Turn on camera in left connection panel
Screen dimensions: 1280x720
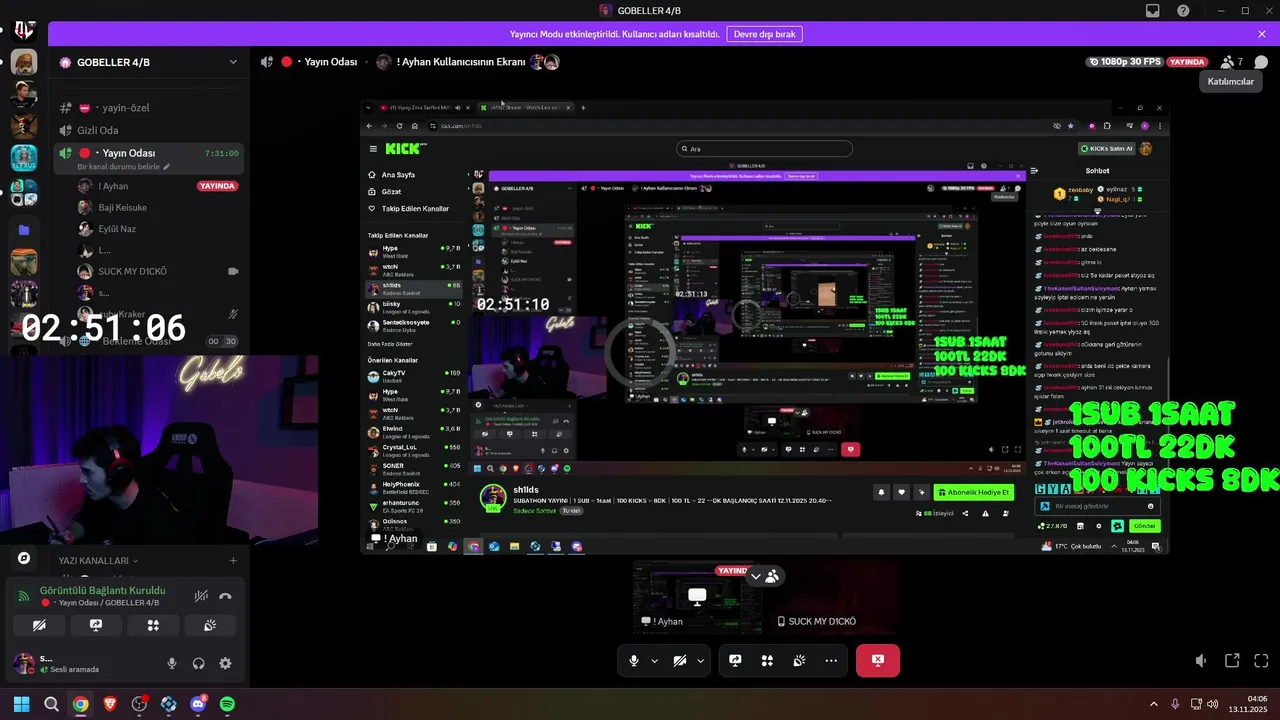39,625
